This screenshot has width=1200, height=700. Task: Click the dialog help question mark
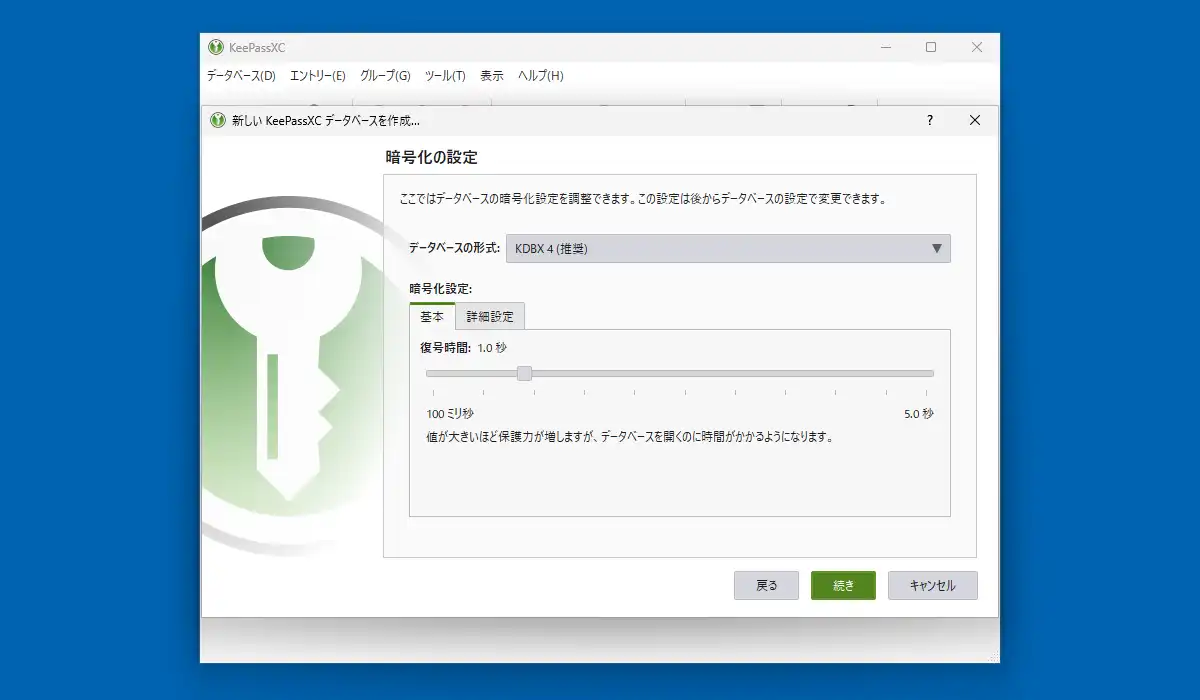coord(930,120)
